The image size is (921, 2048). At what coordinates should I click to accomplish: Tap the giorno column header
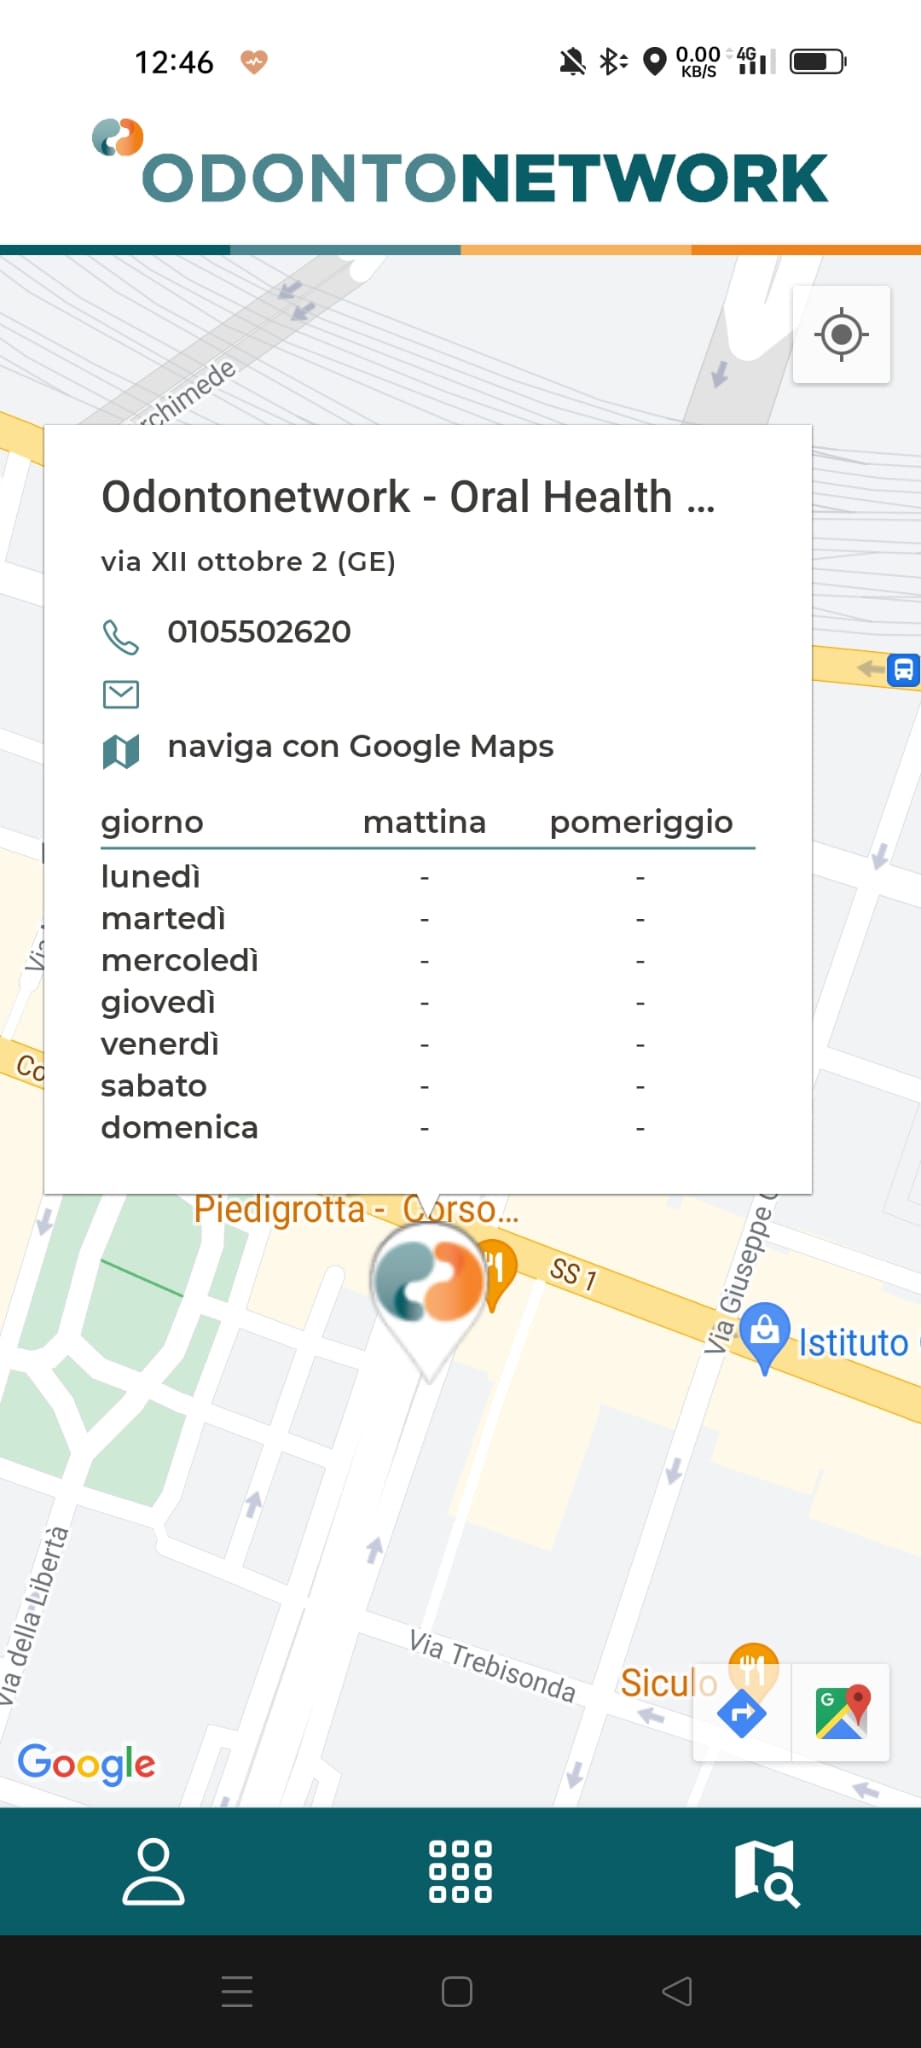152,823
